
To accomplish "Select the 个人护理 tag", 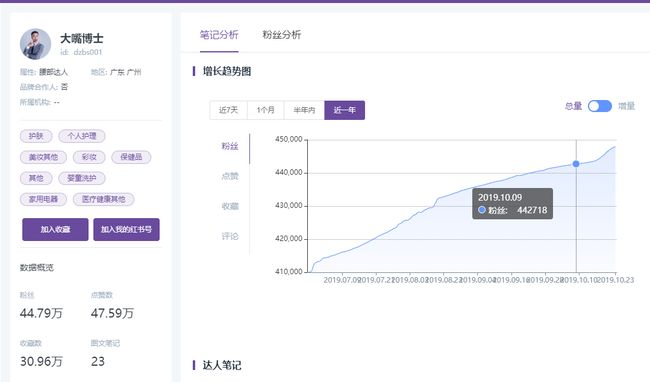I will point(82,136).
